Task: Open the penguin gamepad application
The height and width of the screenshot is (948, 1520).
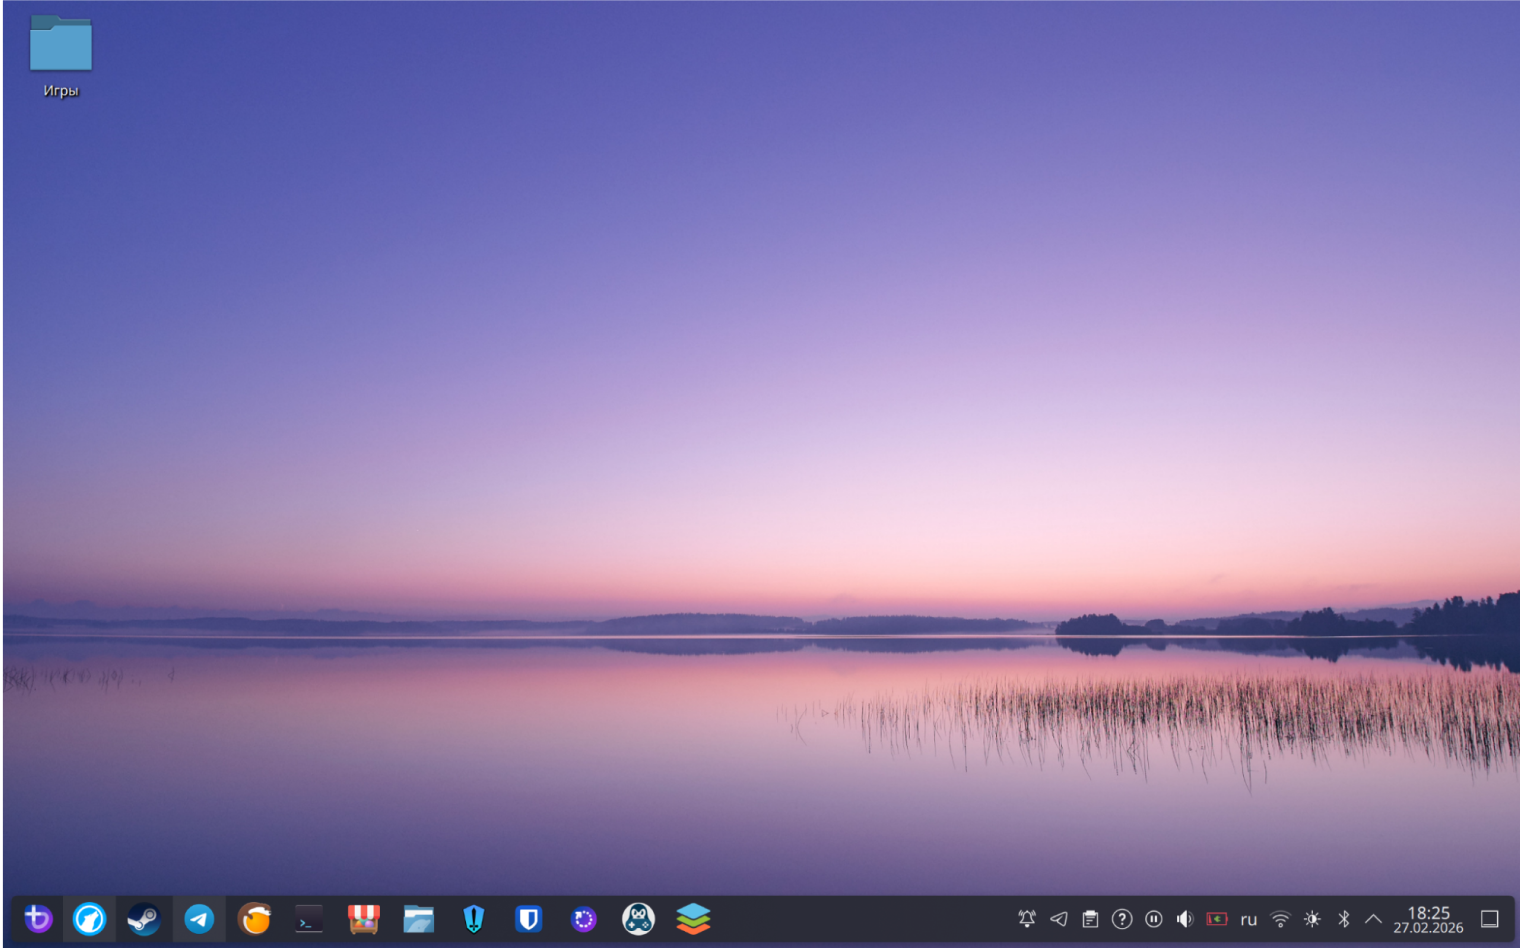Action: click(x=638, y=918)
